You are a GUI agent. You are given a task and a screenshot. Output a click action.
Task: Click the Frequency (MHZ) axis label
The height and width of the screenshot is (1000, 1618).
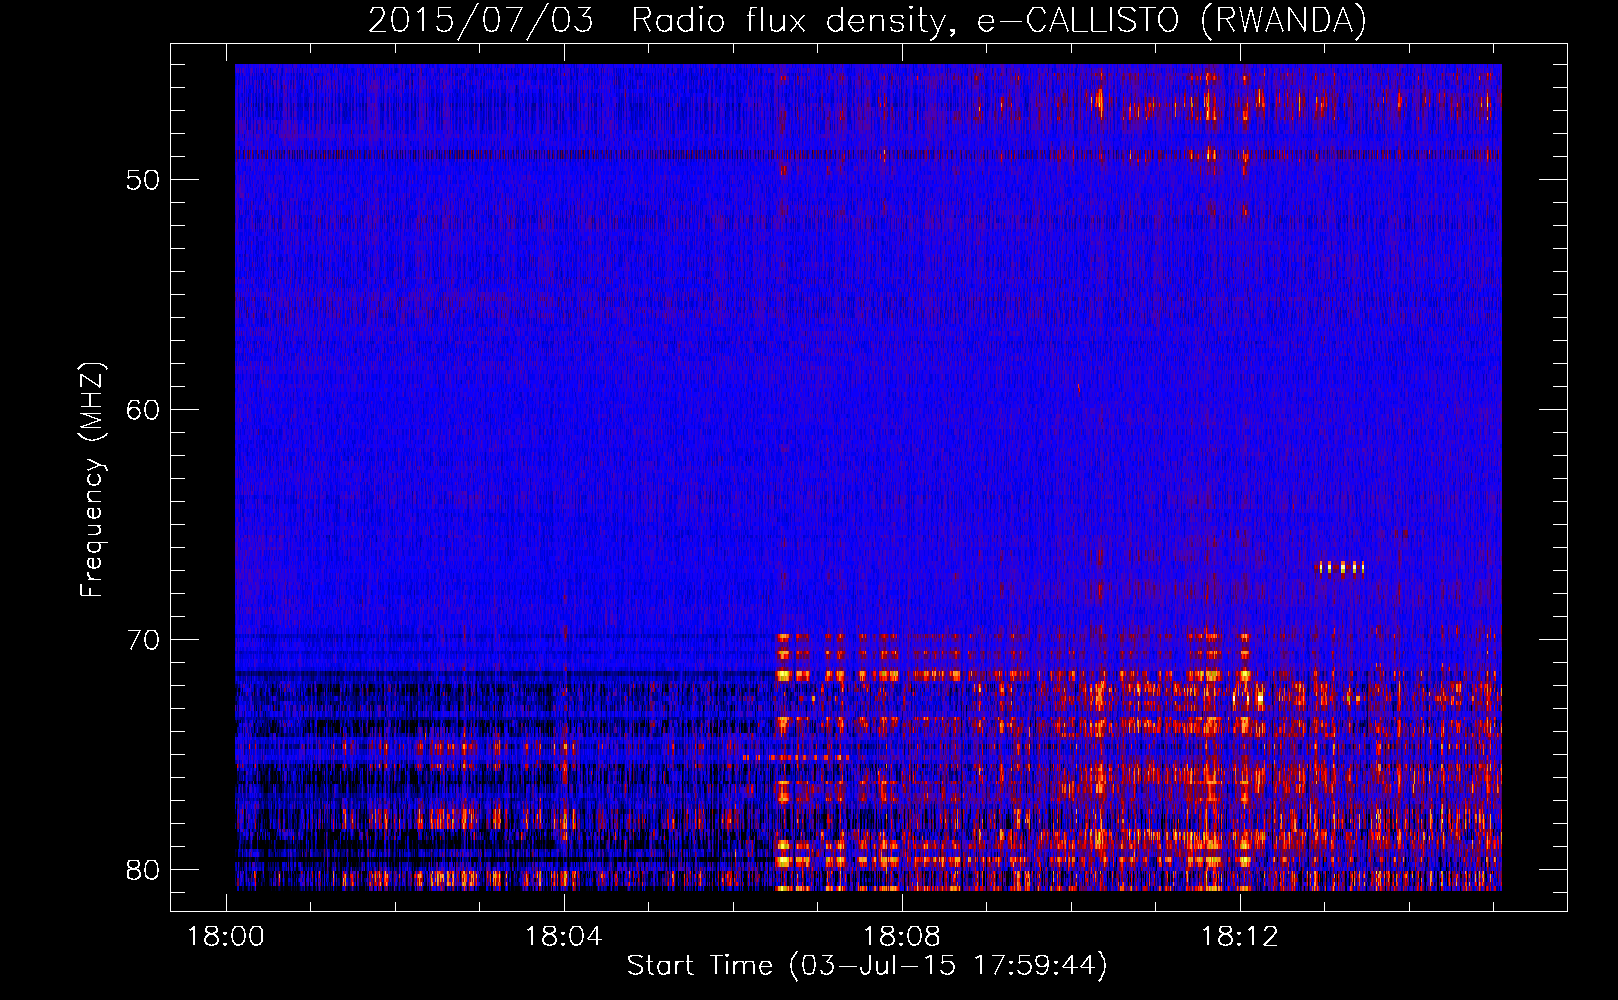coord(92,480)
